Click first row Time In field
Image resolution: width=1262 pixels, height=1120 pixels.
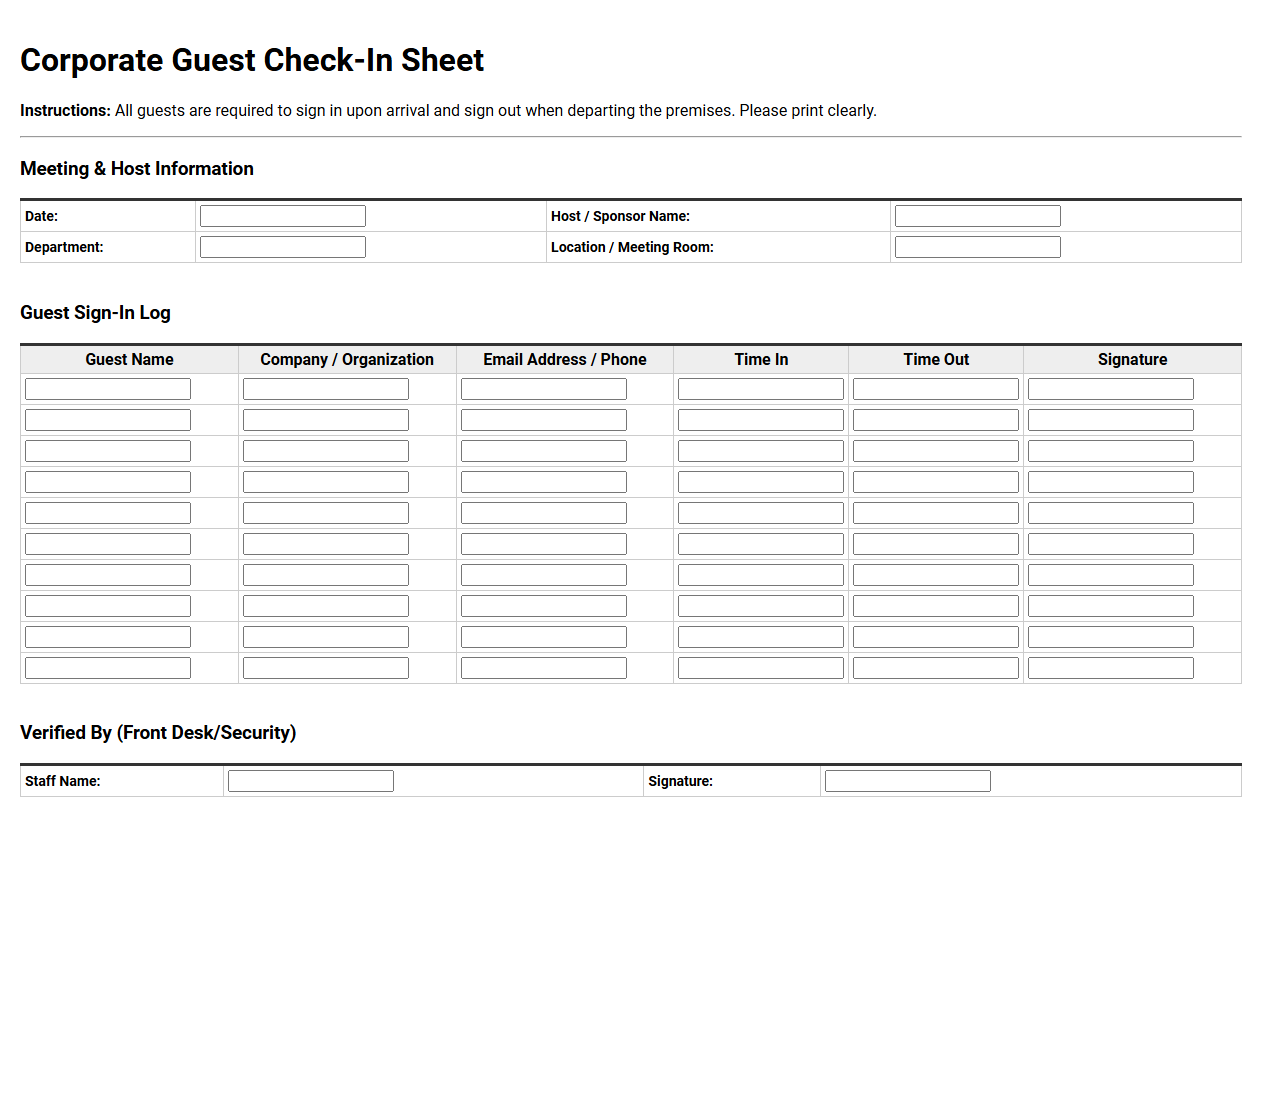click(x=761, y=389)
